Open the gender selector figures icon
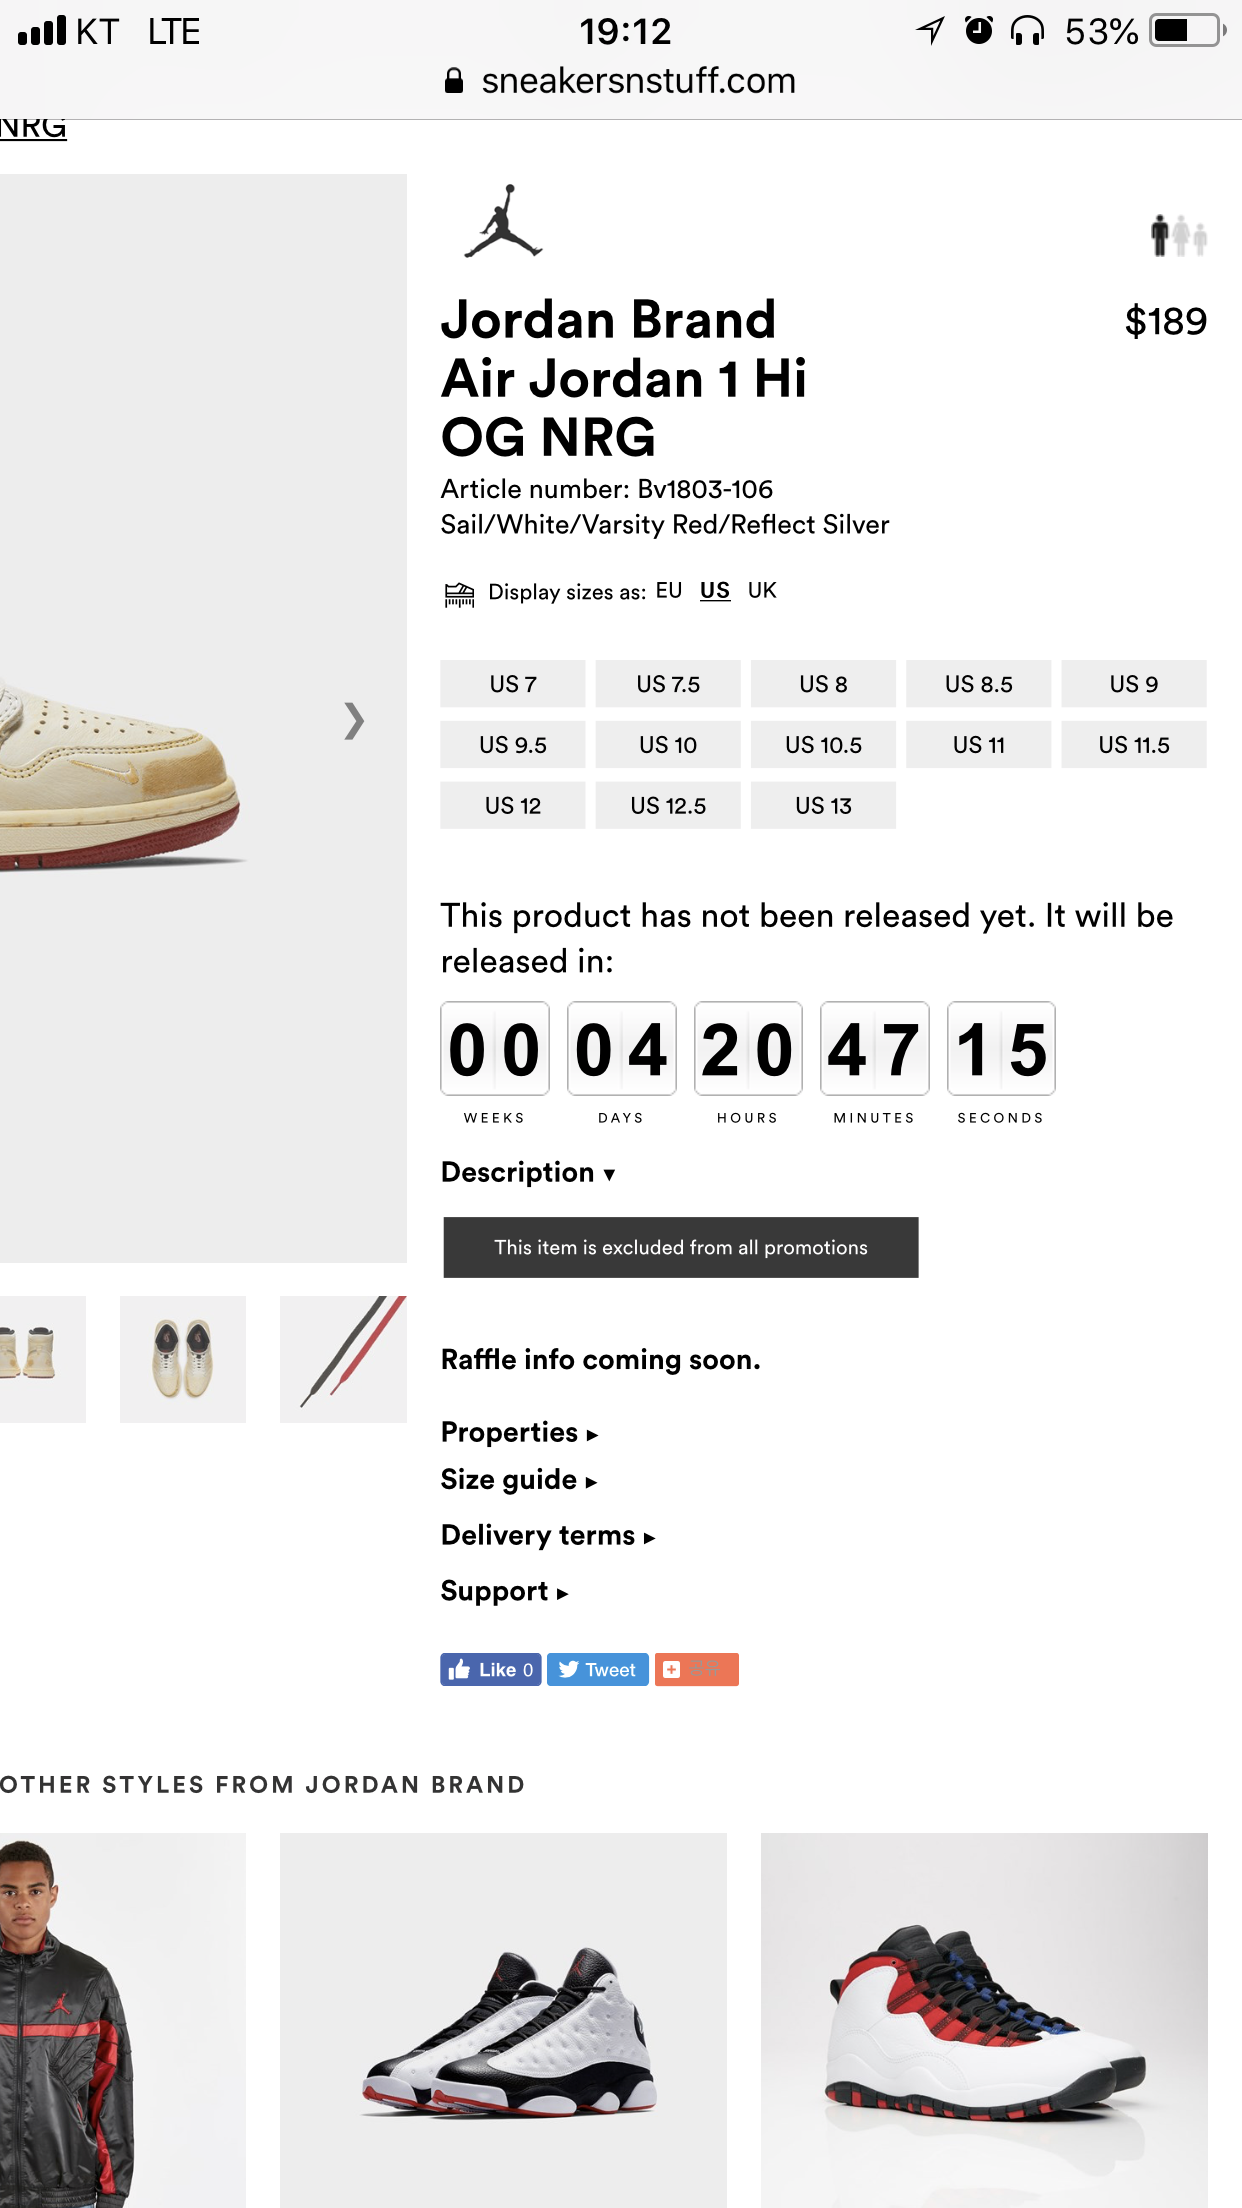Viewport: 1242px width, 2208px height. point(1178,236)
